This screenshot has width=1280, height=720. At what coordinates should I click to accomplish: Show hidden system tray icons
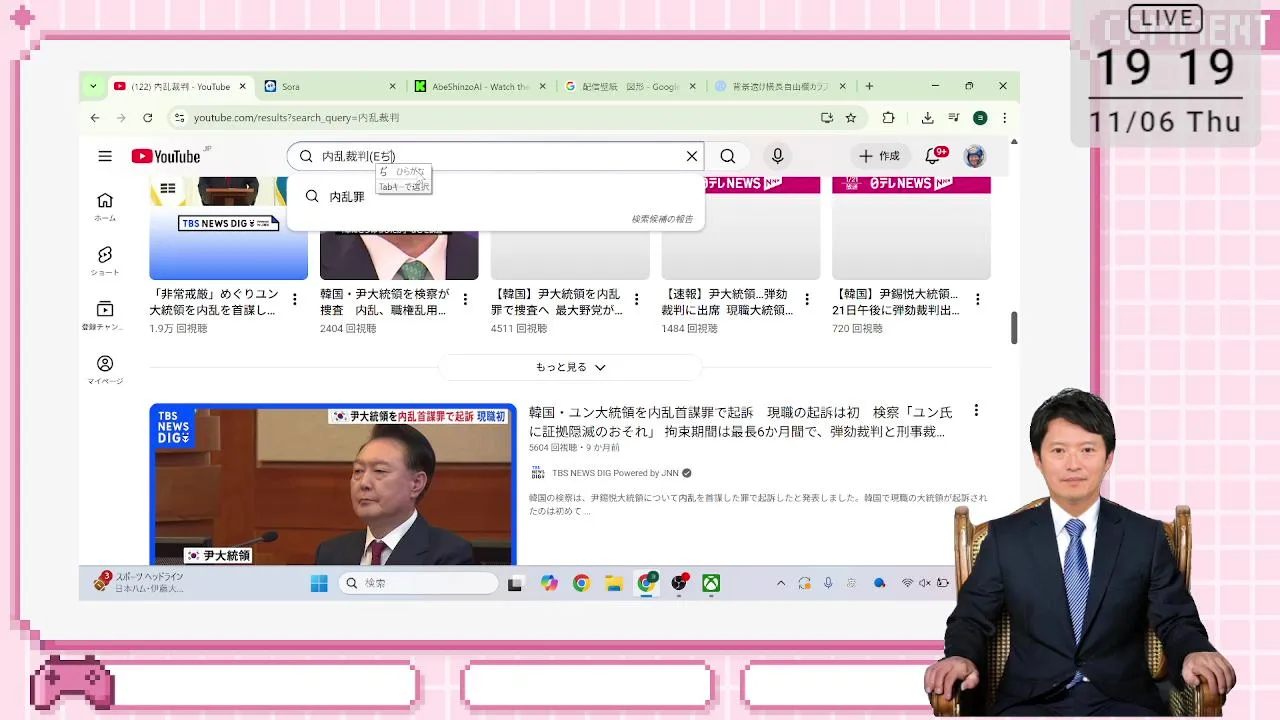point(781,583)
